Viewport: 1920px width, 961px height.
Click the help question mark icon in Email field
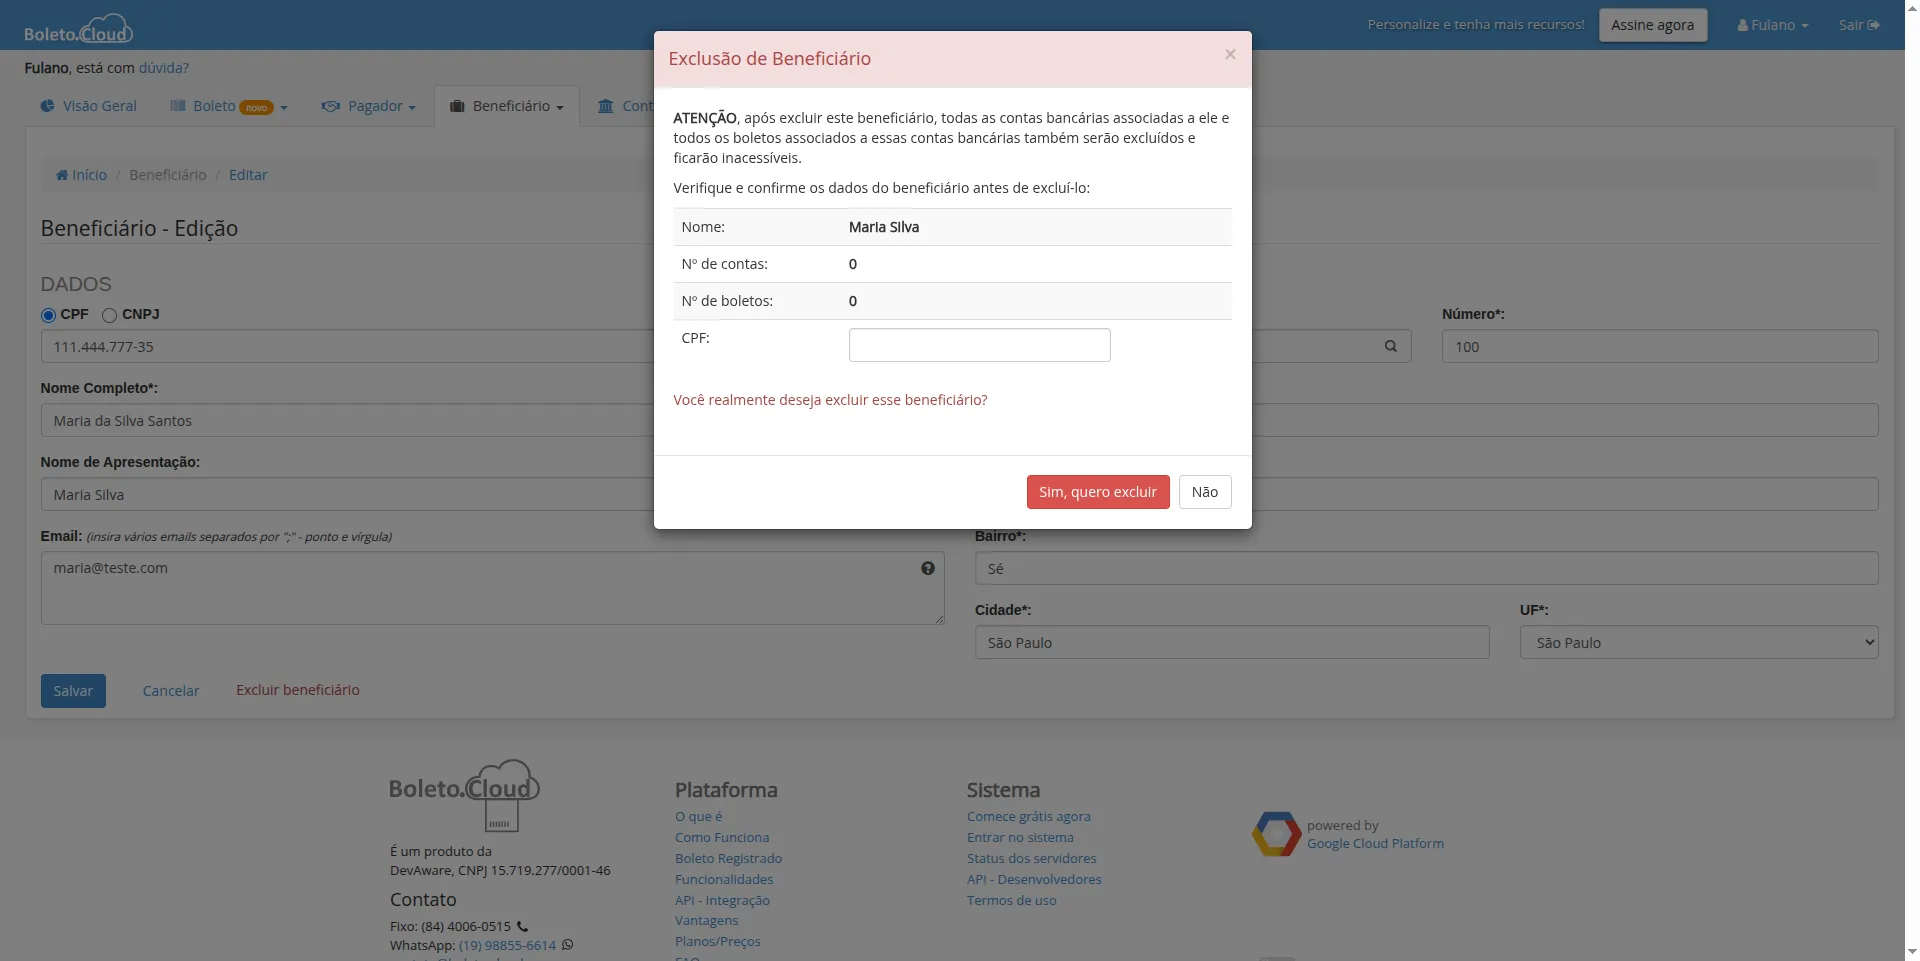pyautogui.click(x=928, y=568)
